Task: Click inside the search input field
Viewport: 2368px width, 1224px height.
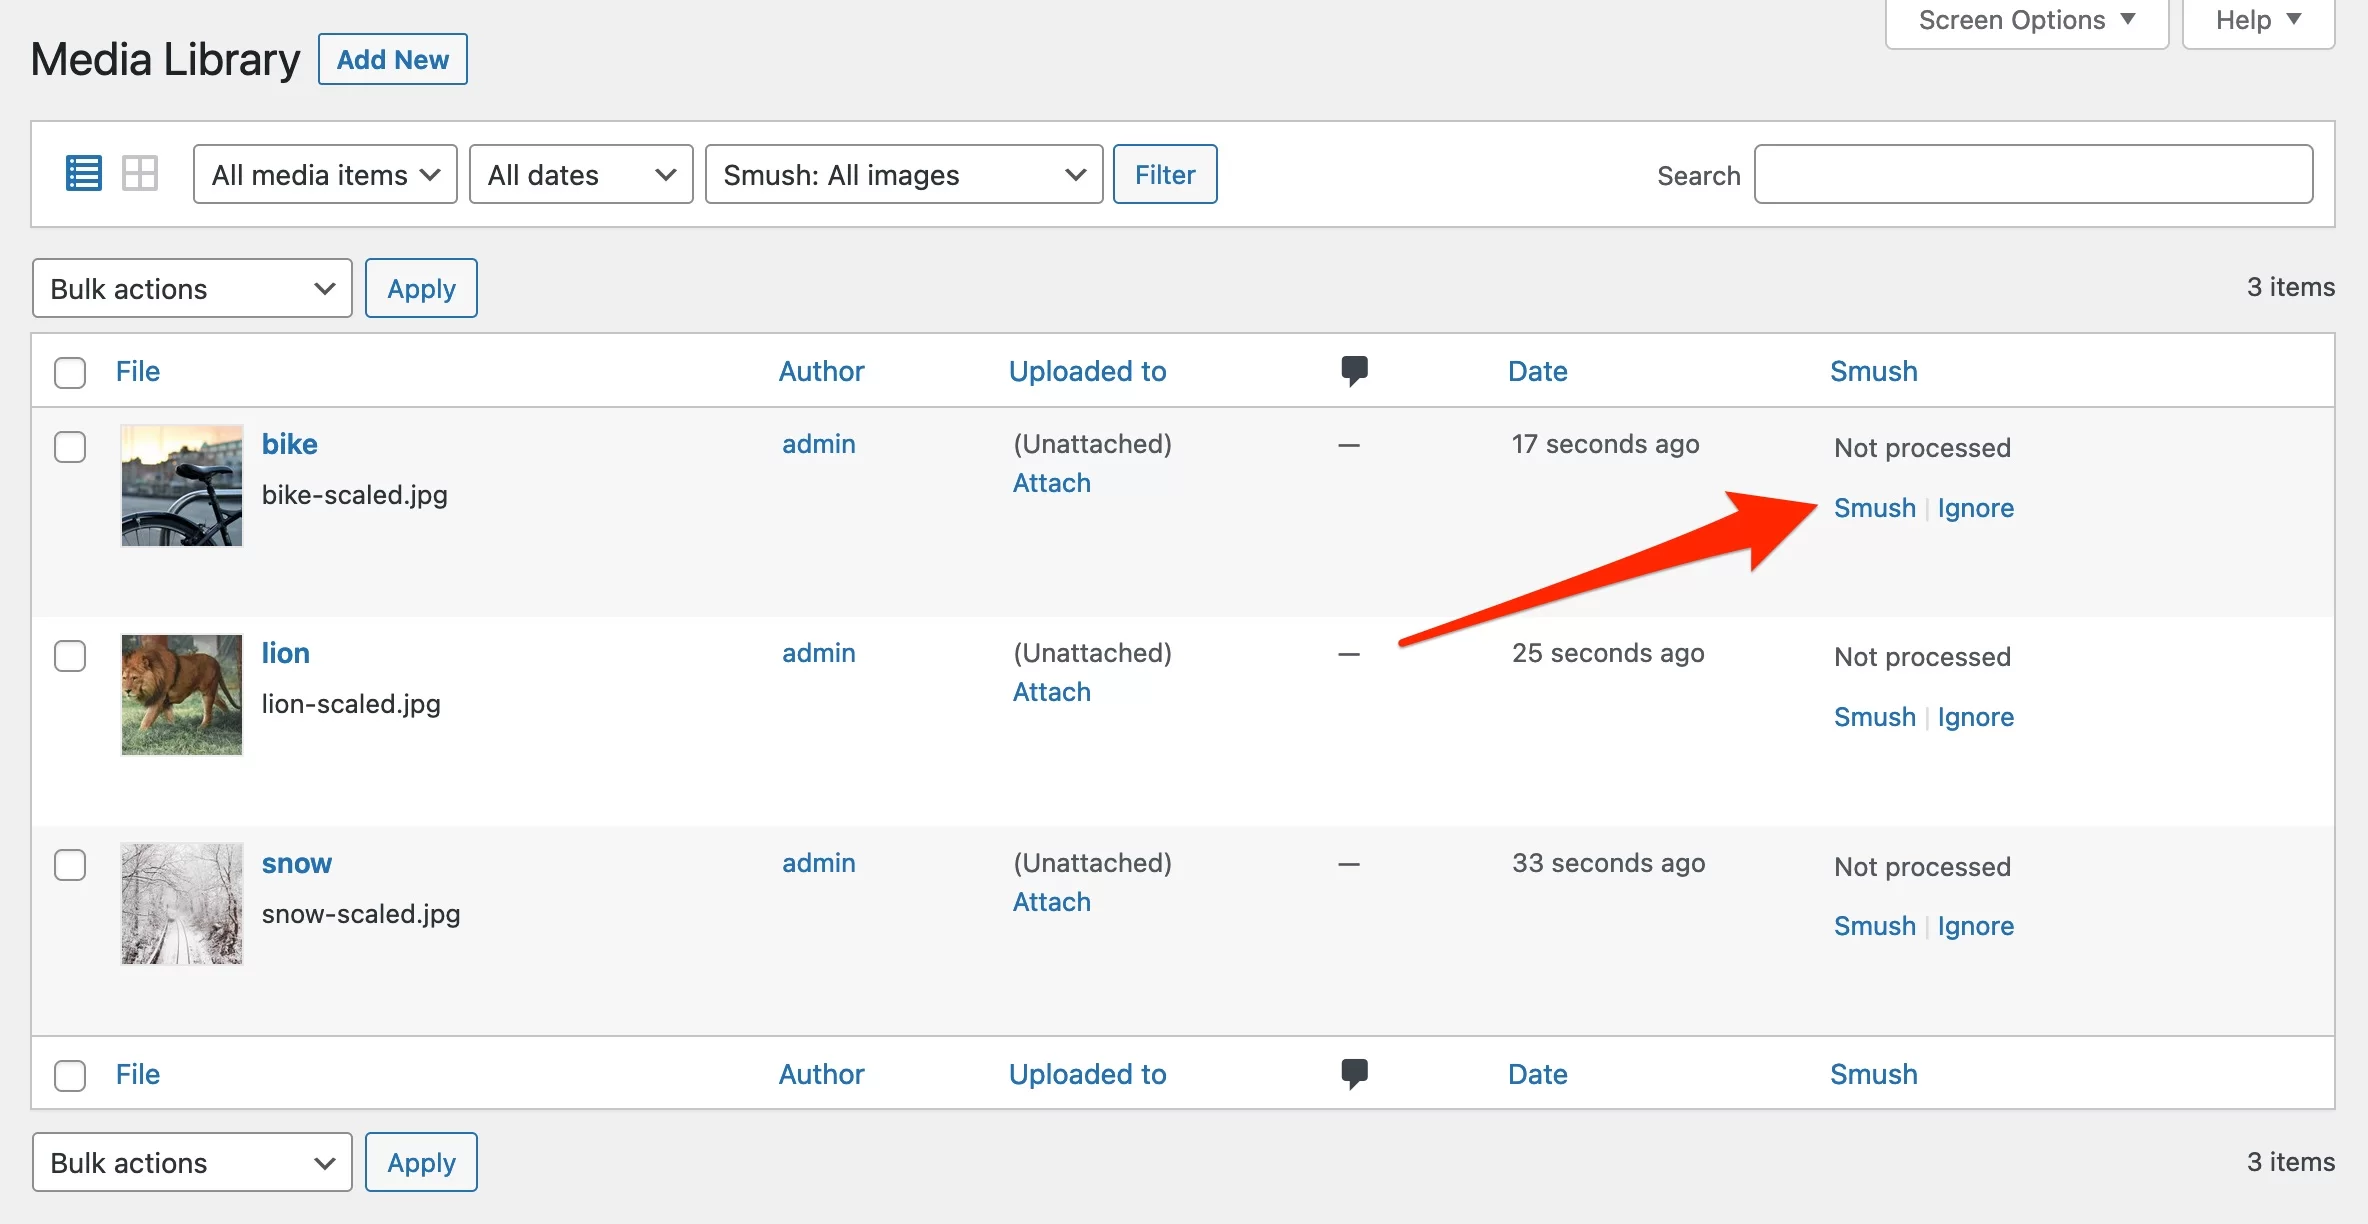Action: tap(2032, 173)
